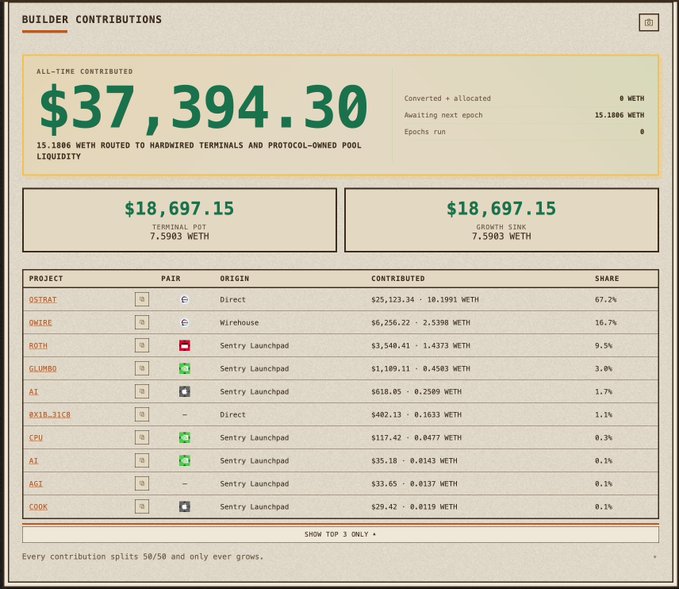Click the 67.2% share value

(605, 299)
